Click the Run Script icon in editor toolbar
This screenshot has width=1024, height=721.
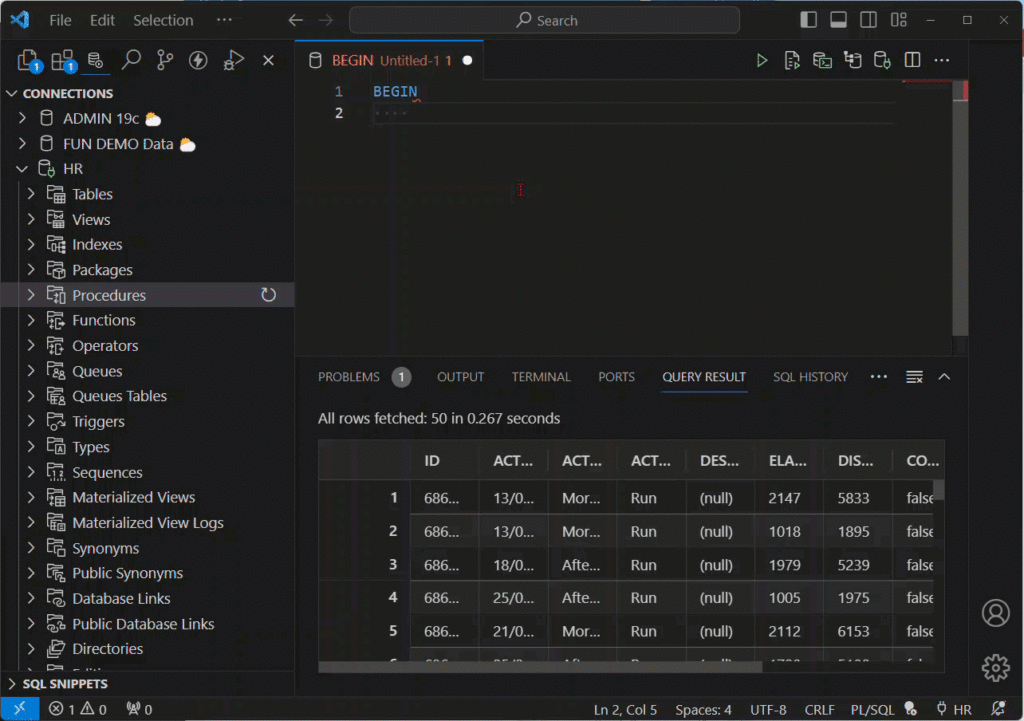(792, 61)
